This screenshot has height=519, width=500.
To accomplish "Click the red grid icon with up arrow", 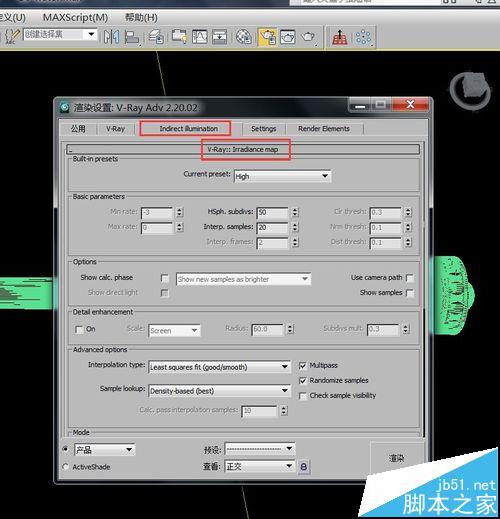I will click(340, 37).
